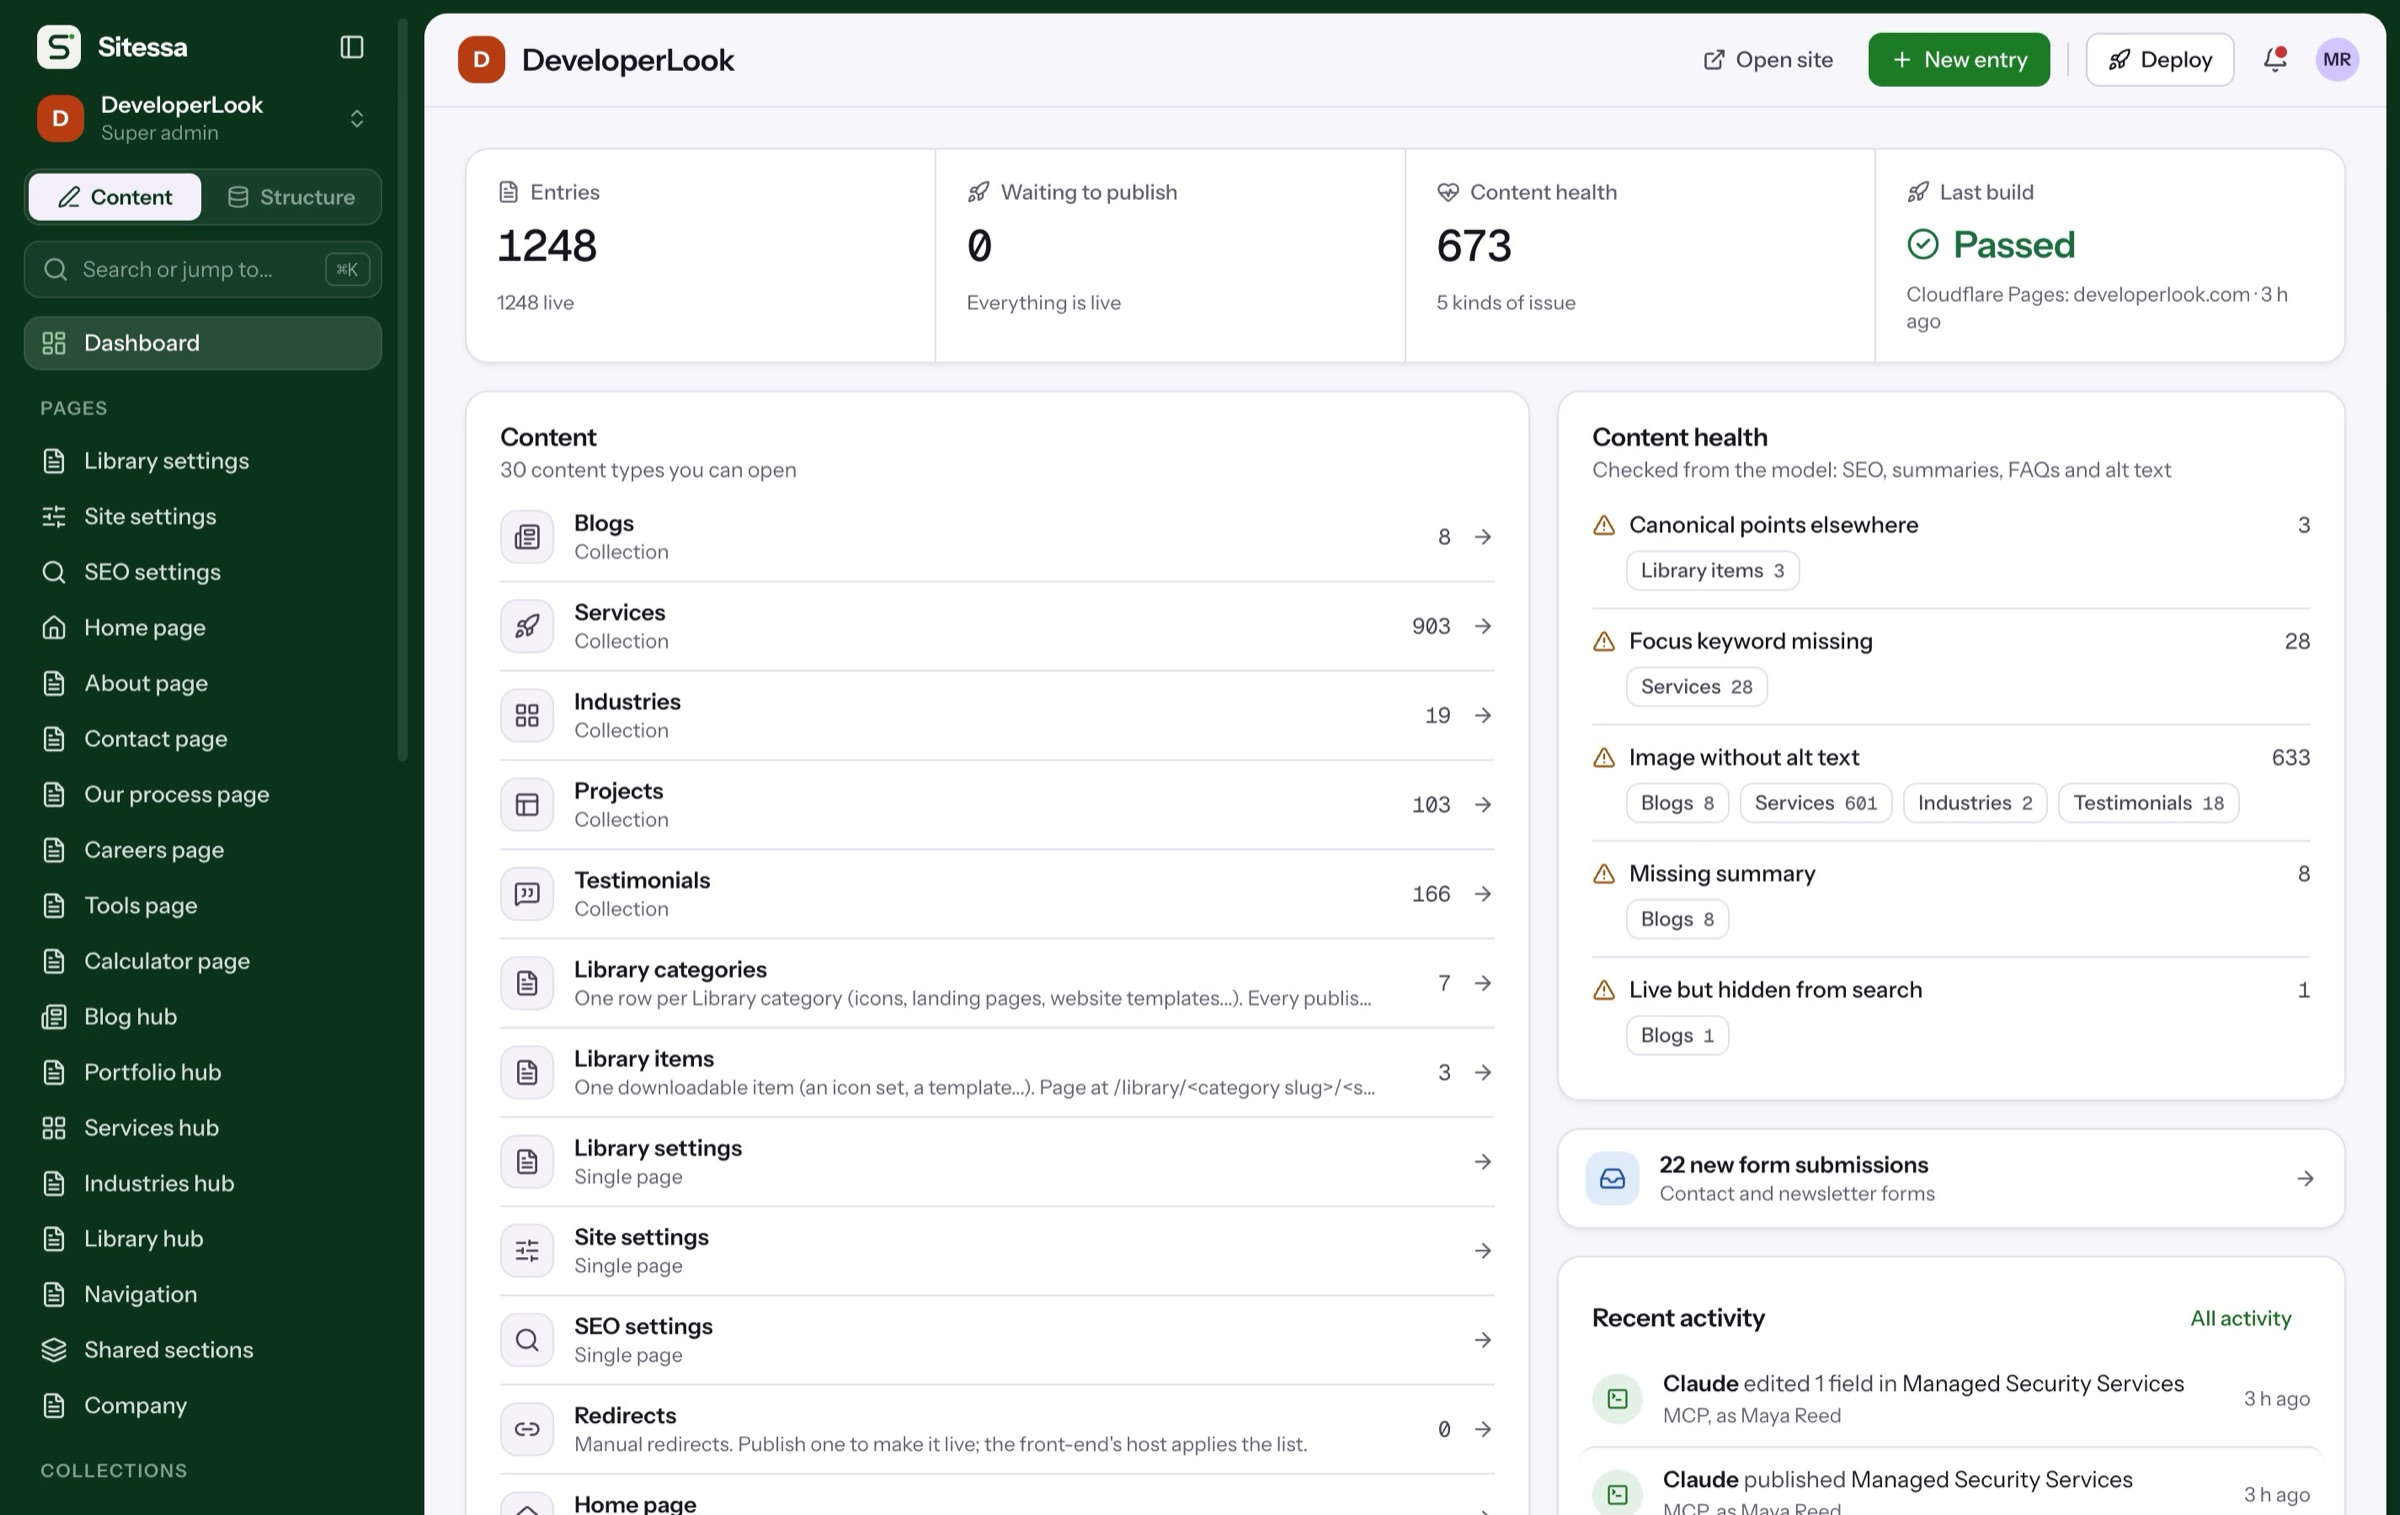Click the Industries grid icon in Content list
Viewport: 2400px width, 1515px height.
(527, 715)
